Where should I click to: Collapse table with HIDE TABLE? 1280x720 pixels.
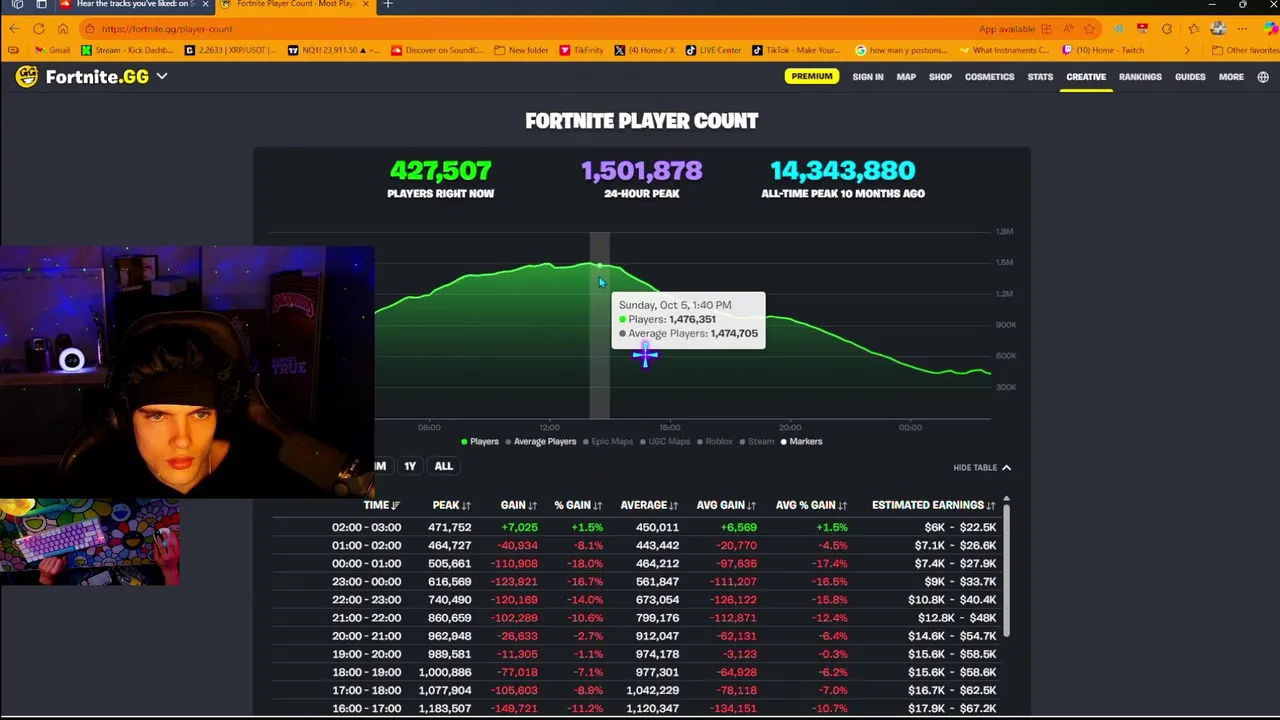(x=982, y=467)
